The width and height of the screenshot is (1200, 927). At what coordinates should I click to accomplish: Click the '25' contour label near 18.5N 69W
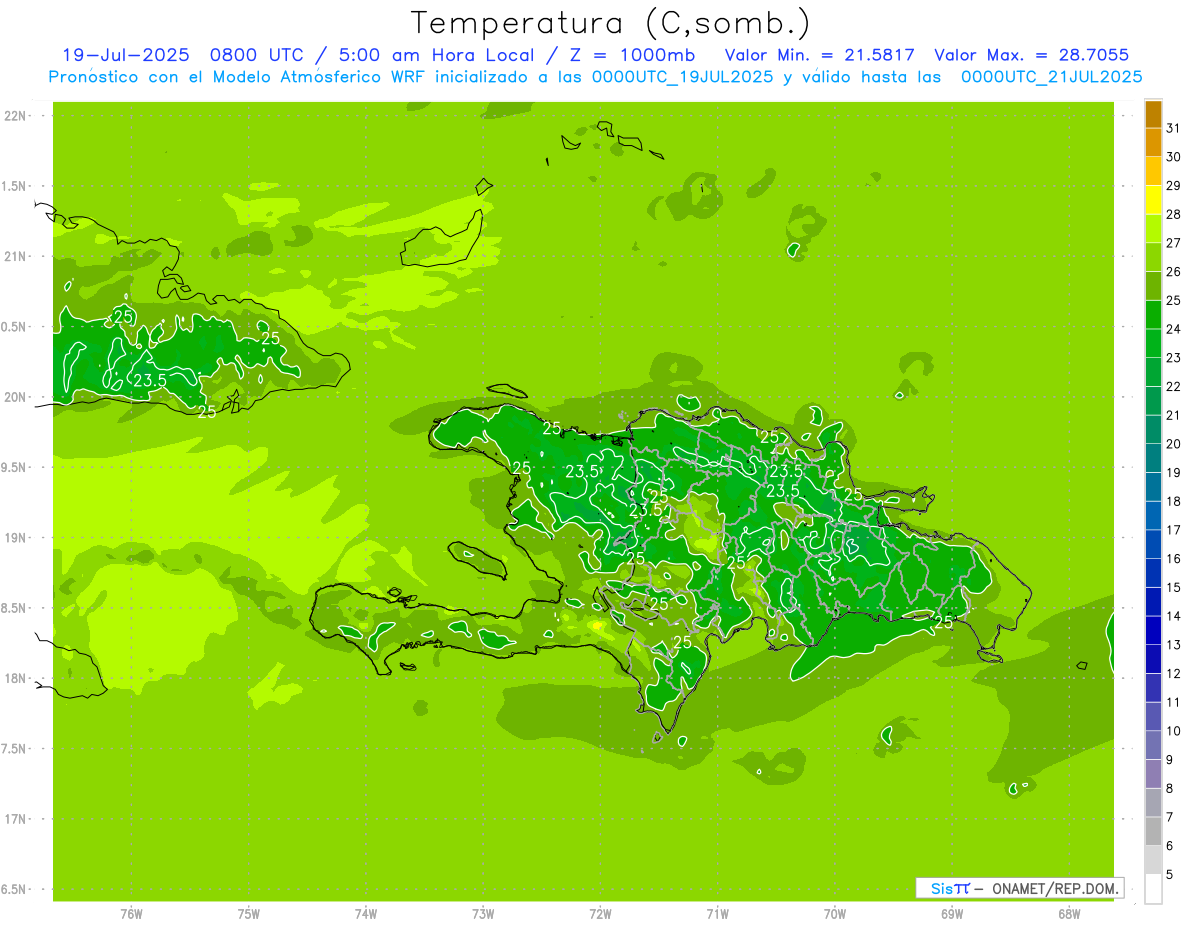943,621
